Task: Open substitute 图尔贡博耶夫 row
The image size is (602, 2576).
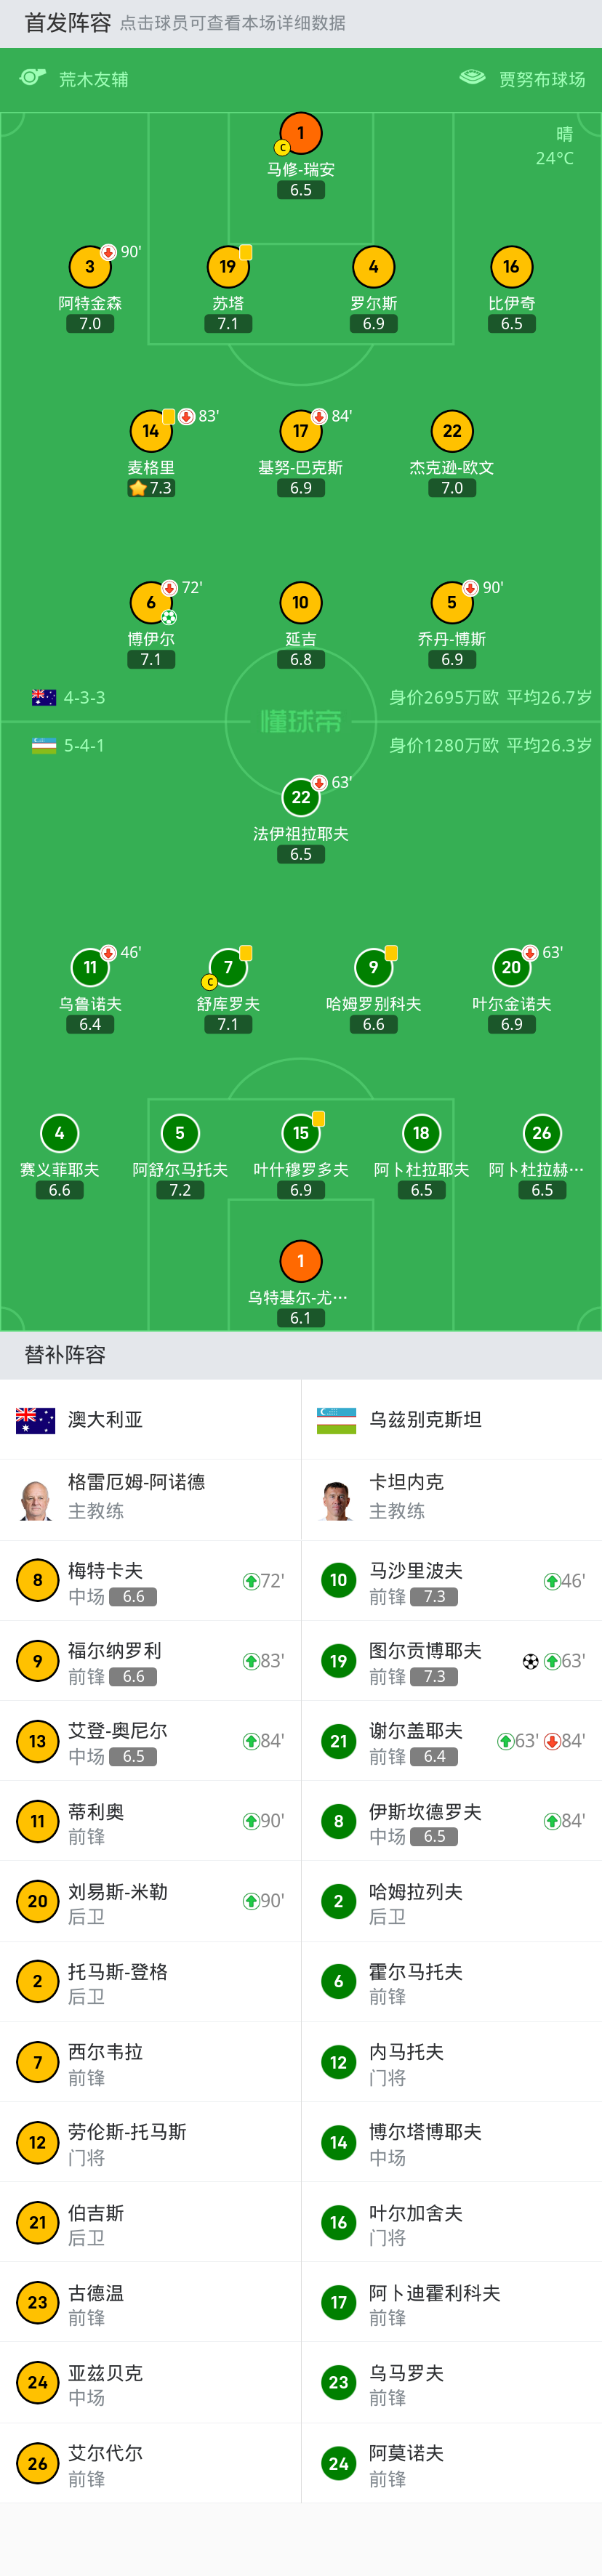Action: [452, 1660]
